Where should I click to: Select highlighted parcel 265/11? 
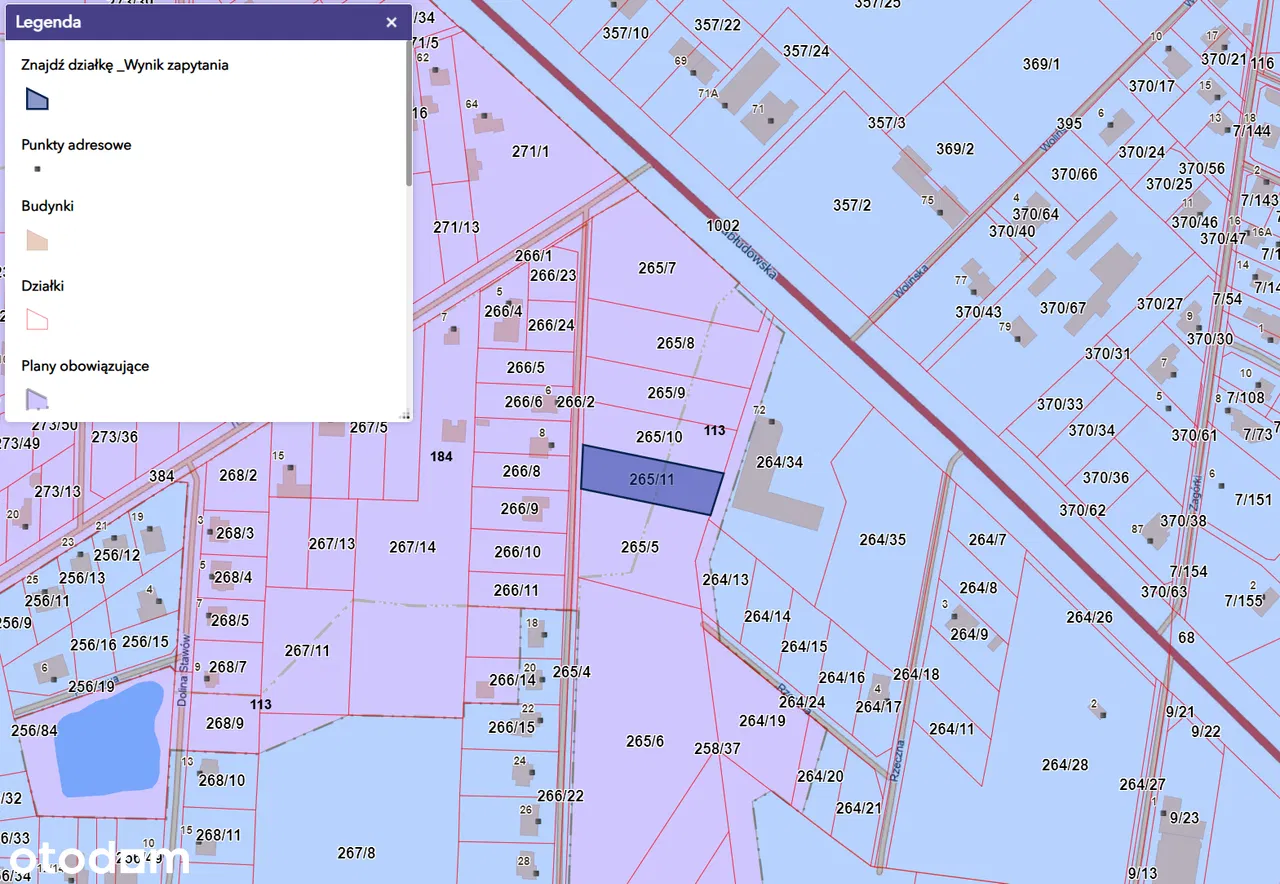651,481
